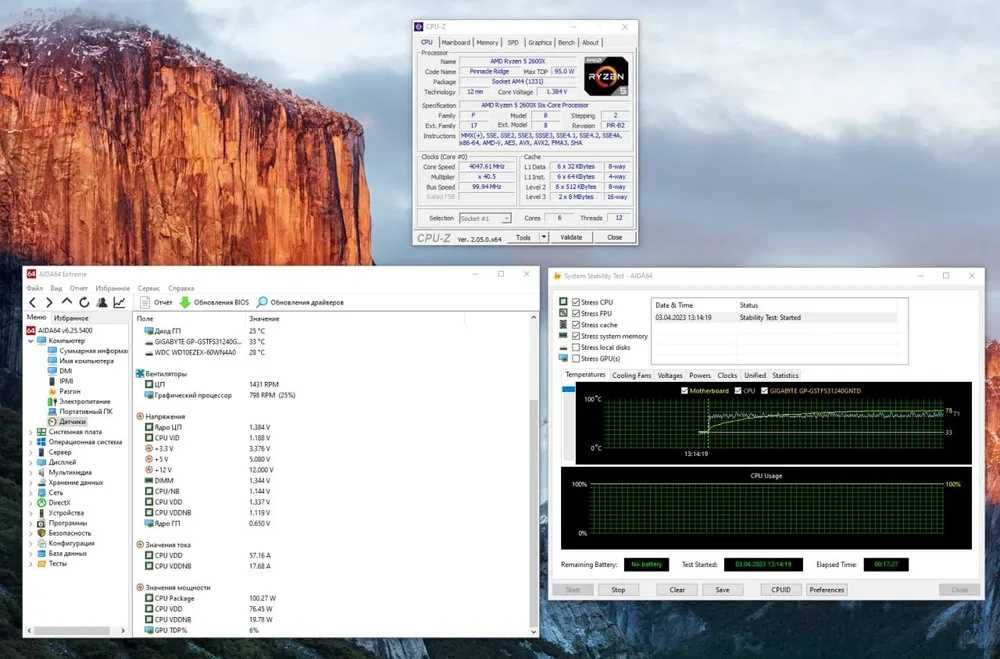Image resolution: width=1000 pixels, height=659 pixels.
Task: Open CPU-Z Tools dropdown arrow
Action: 544,237
